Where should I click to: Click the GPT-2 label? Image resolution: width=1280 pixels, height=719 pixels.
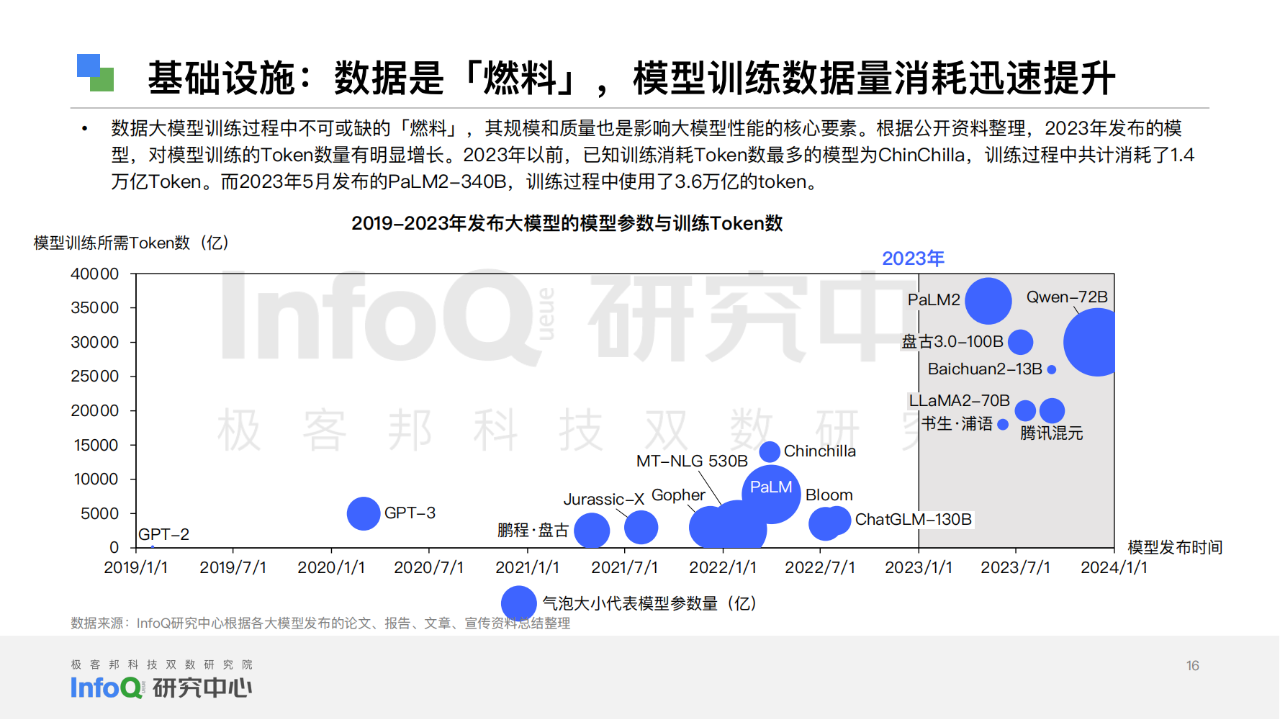(163, 534)
